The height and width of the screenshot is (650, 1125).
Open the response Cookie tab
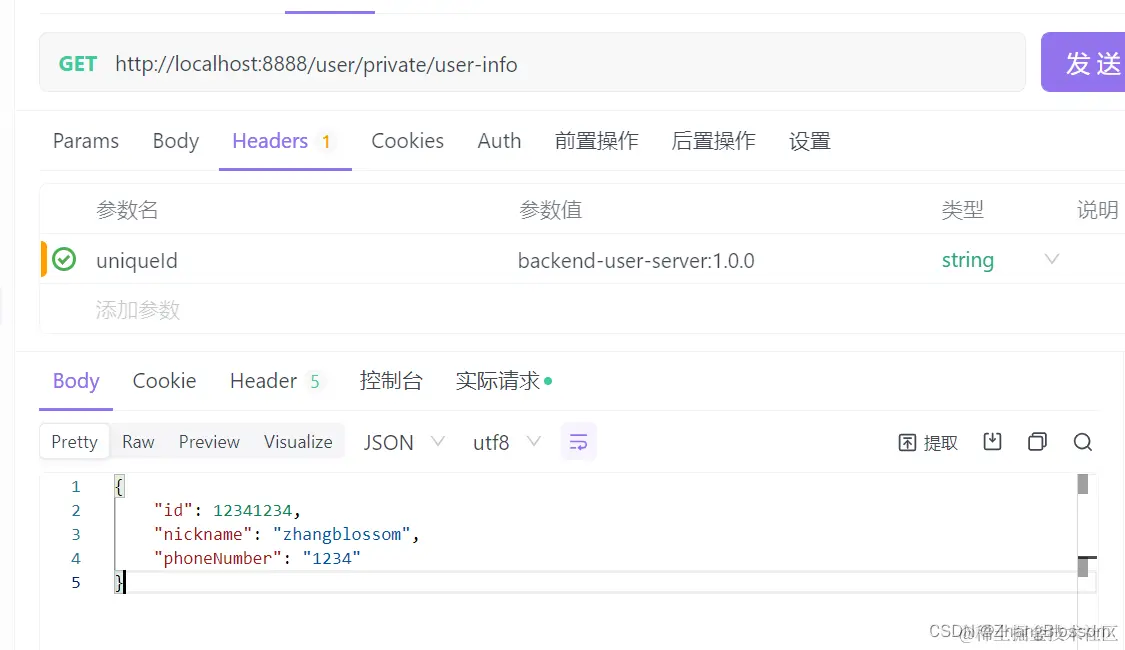pyautogui.click(x=164, y=381)
